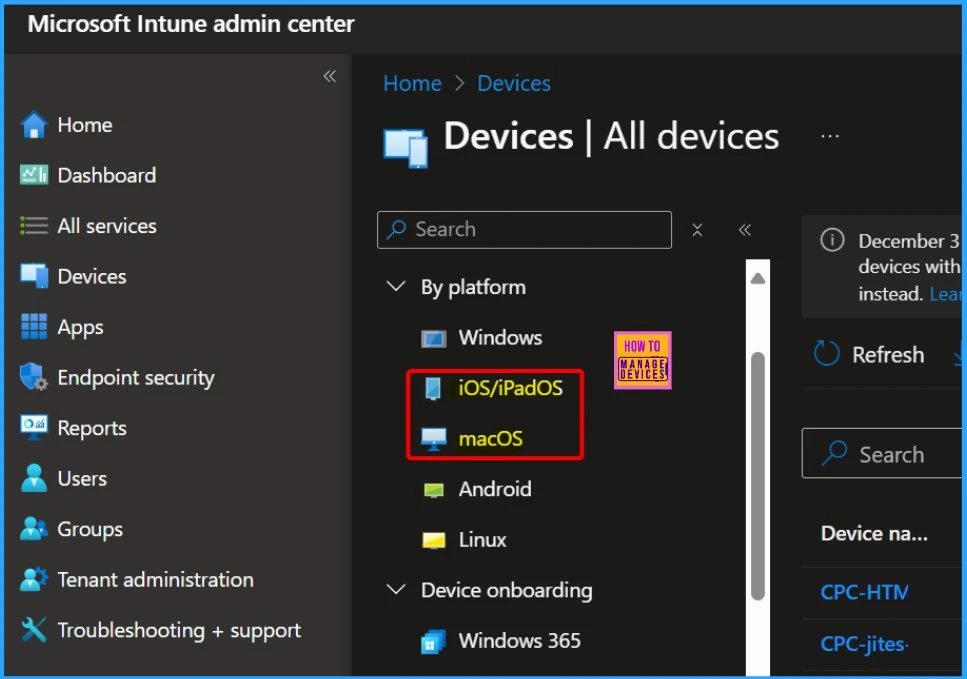
Task: Click the device list Search field
Action: [x=882, y=454]
